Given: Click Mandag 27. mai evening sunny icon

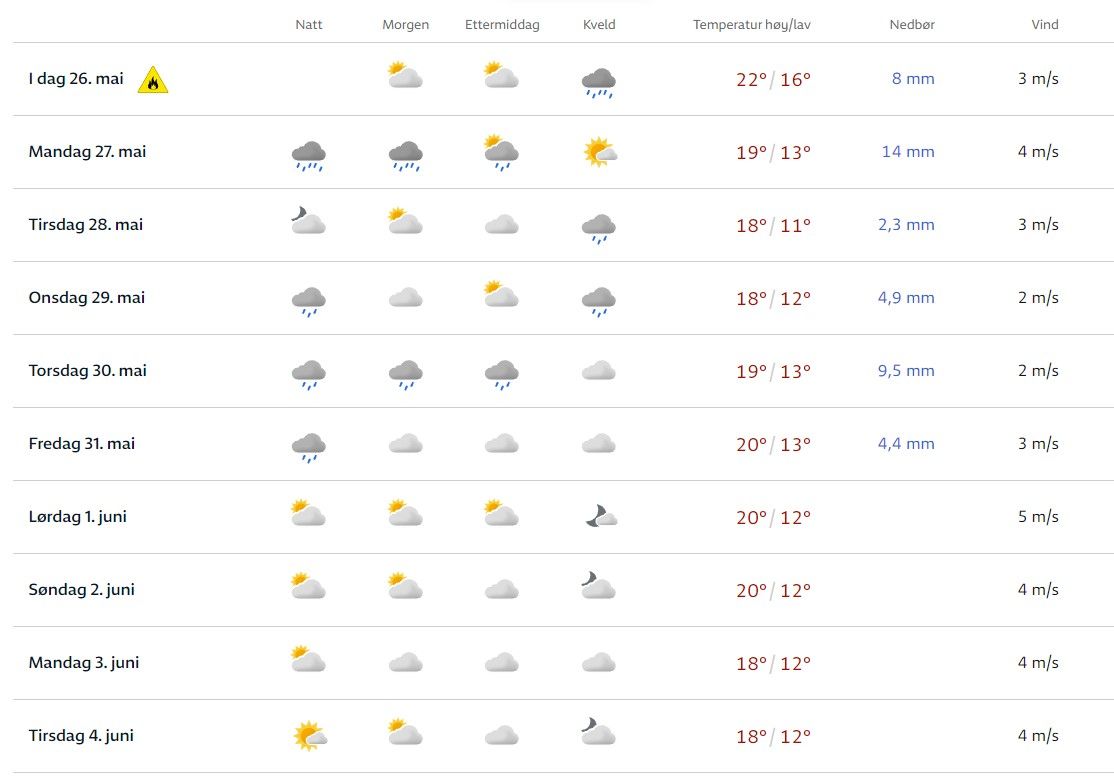Looking at the screenshot, I should (x=599, y=153).
